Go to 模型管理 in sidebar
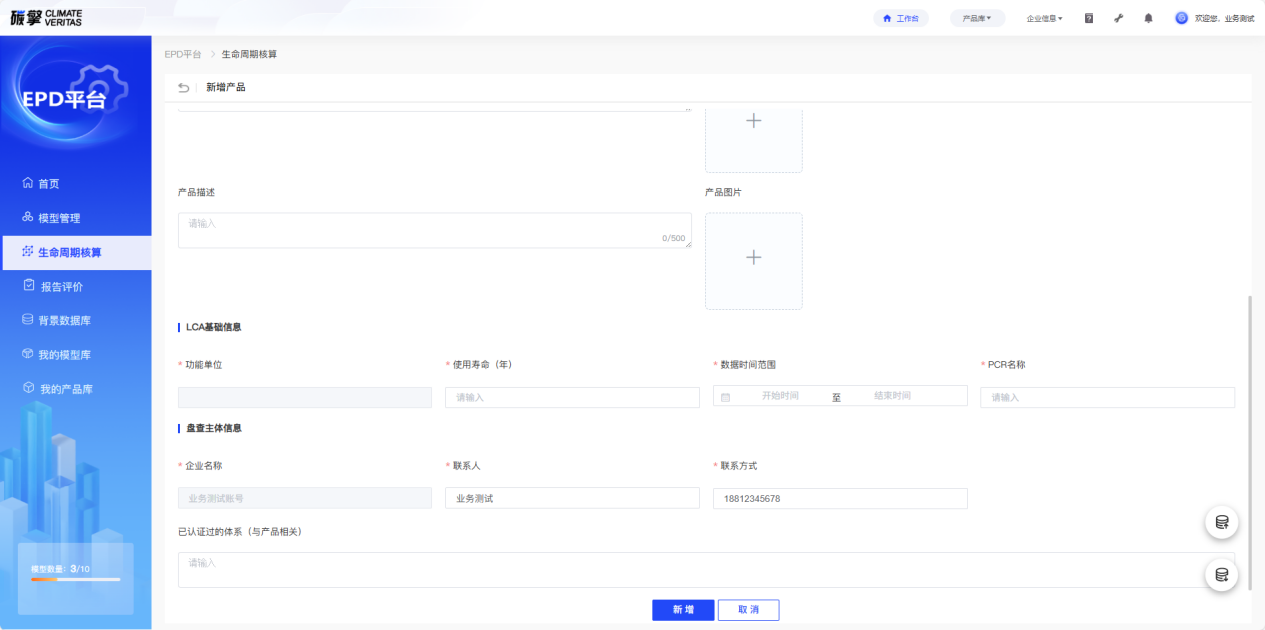Screen dimensions: 1265x630 (x=59, y=218)
